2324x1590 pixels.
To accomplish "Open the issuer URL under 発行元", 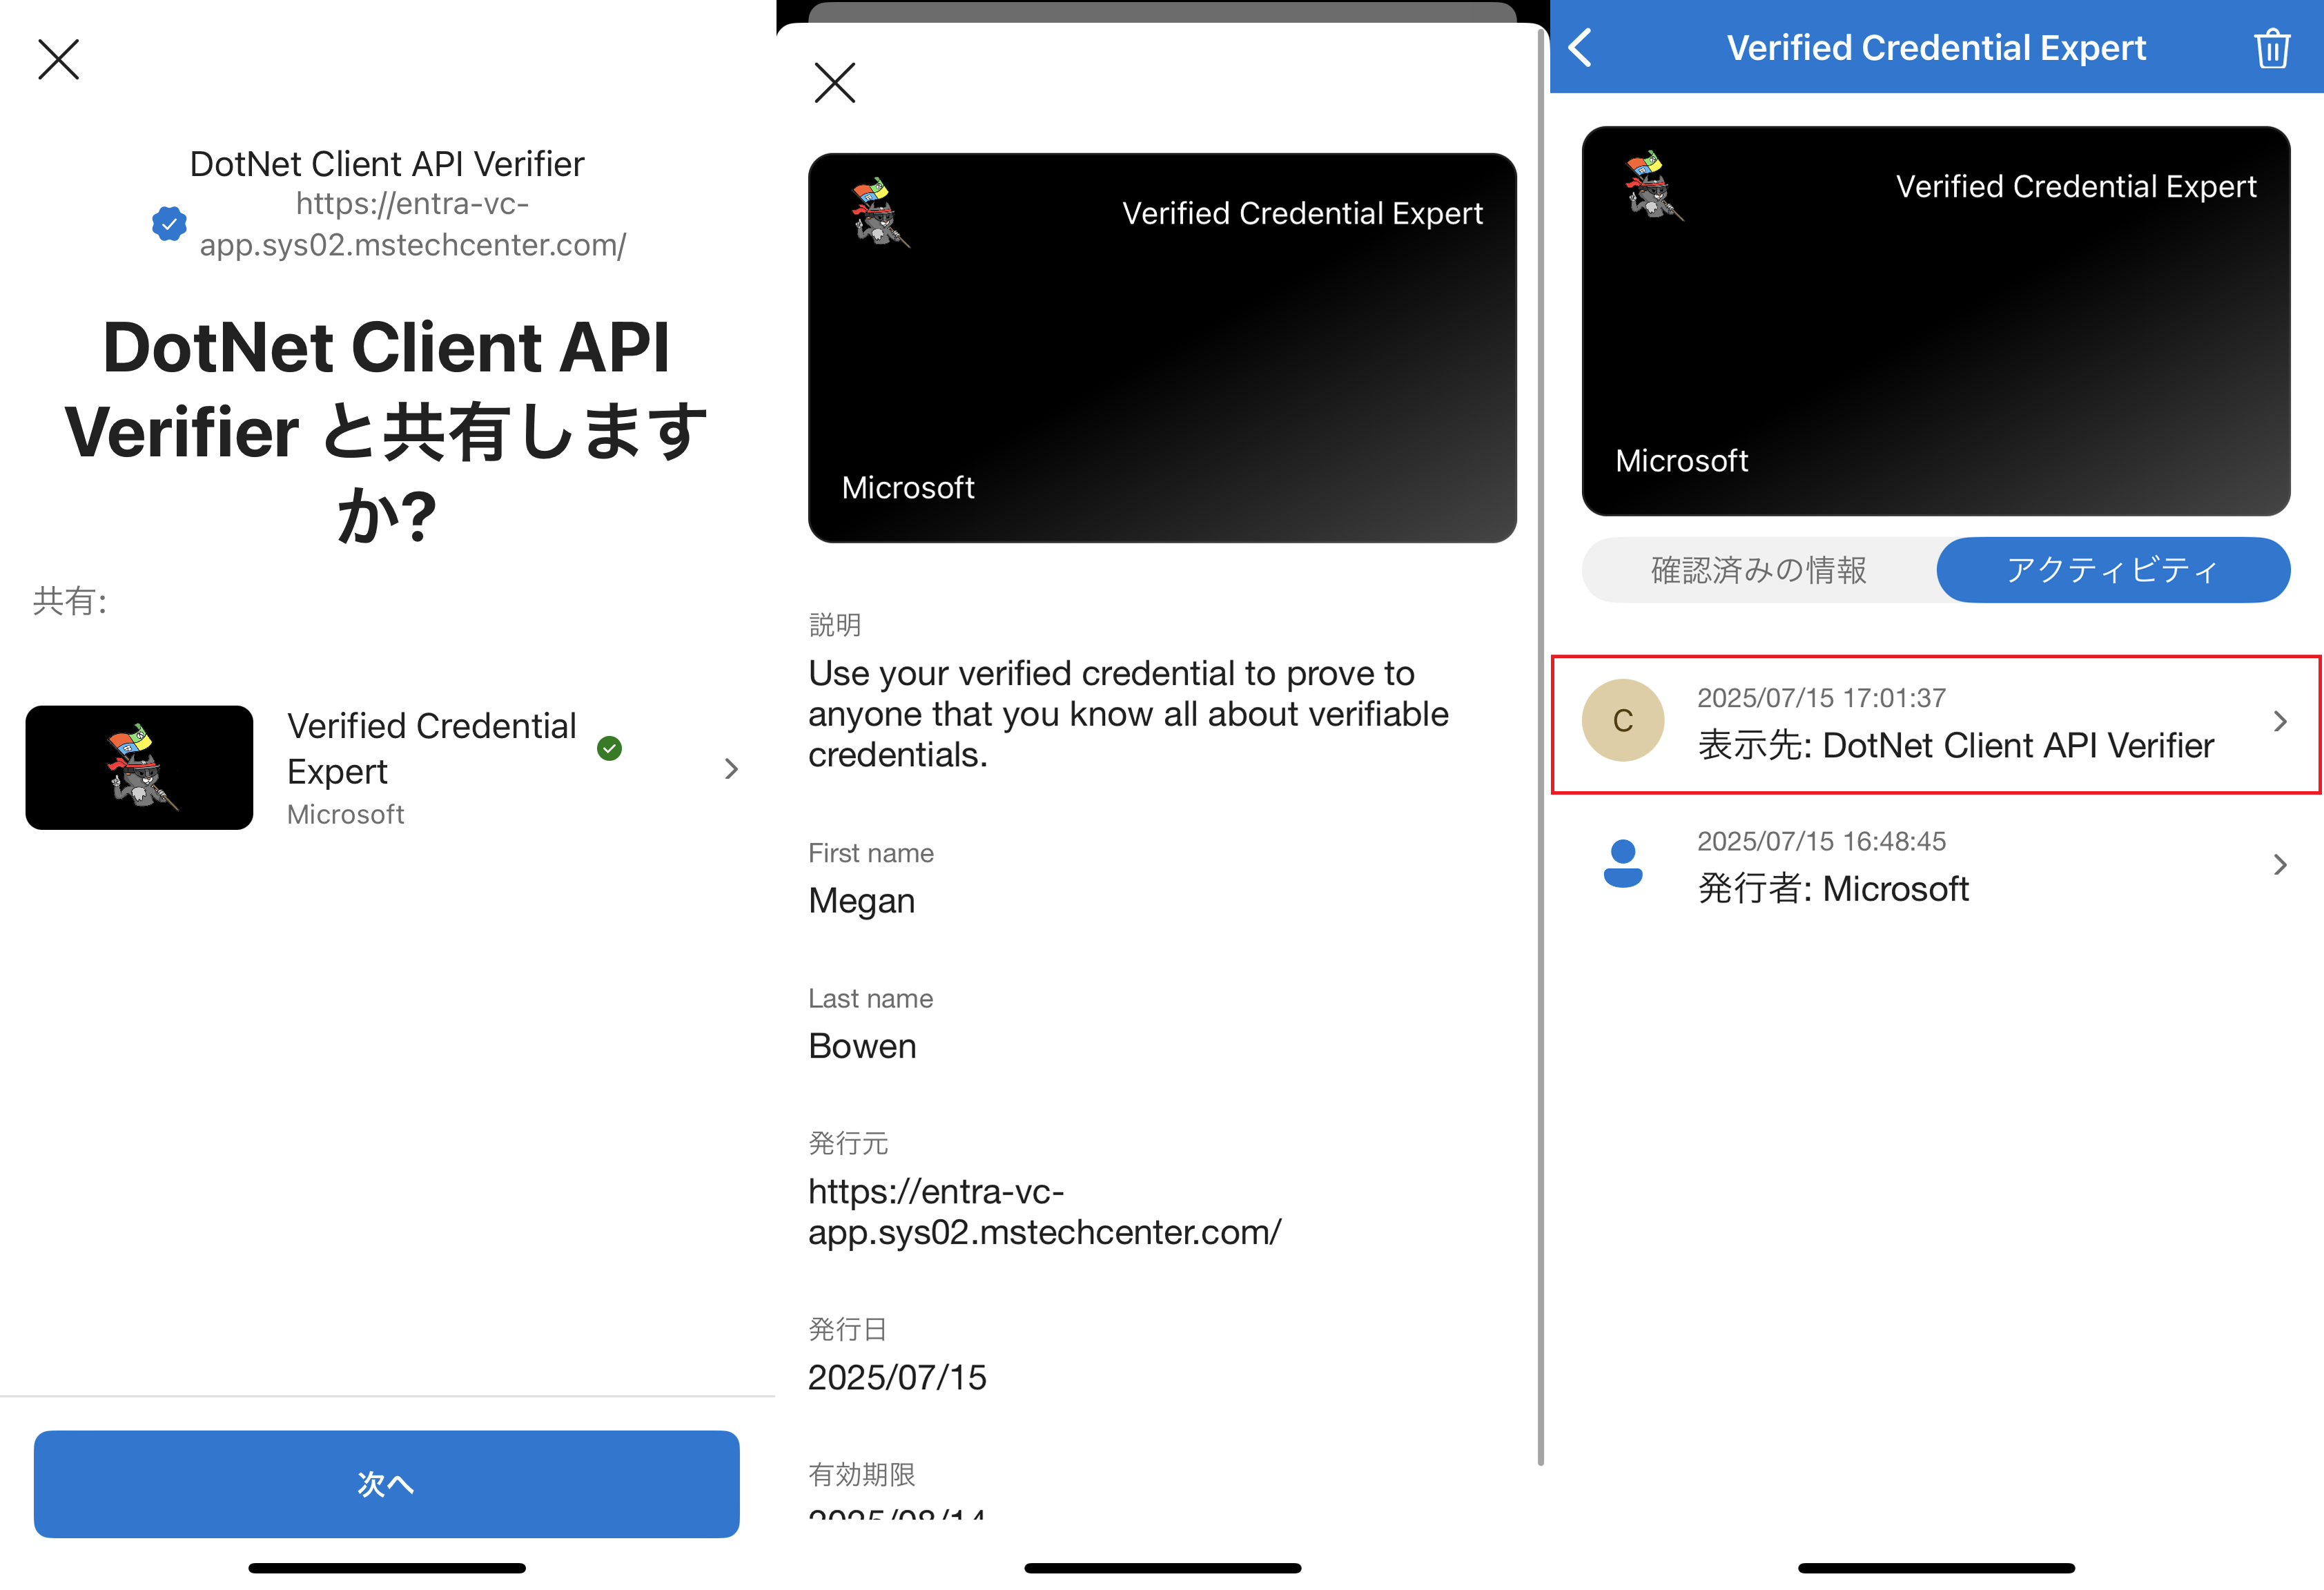I will [1043, 1212].
